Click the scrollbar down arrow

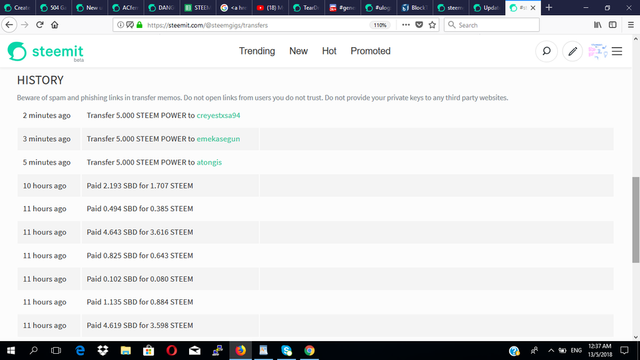click(636, 337)
